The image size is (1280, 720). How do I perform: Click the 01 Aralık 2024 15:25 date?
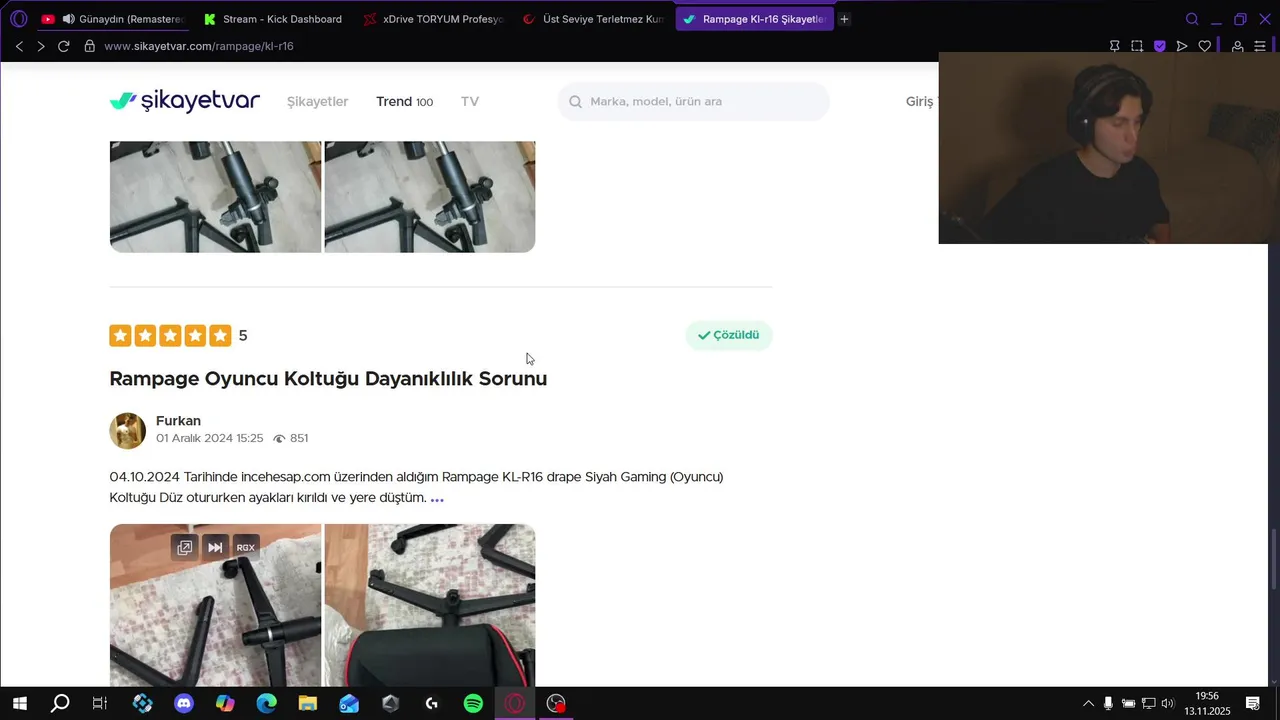click(209, 438)
